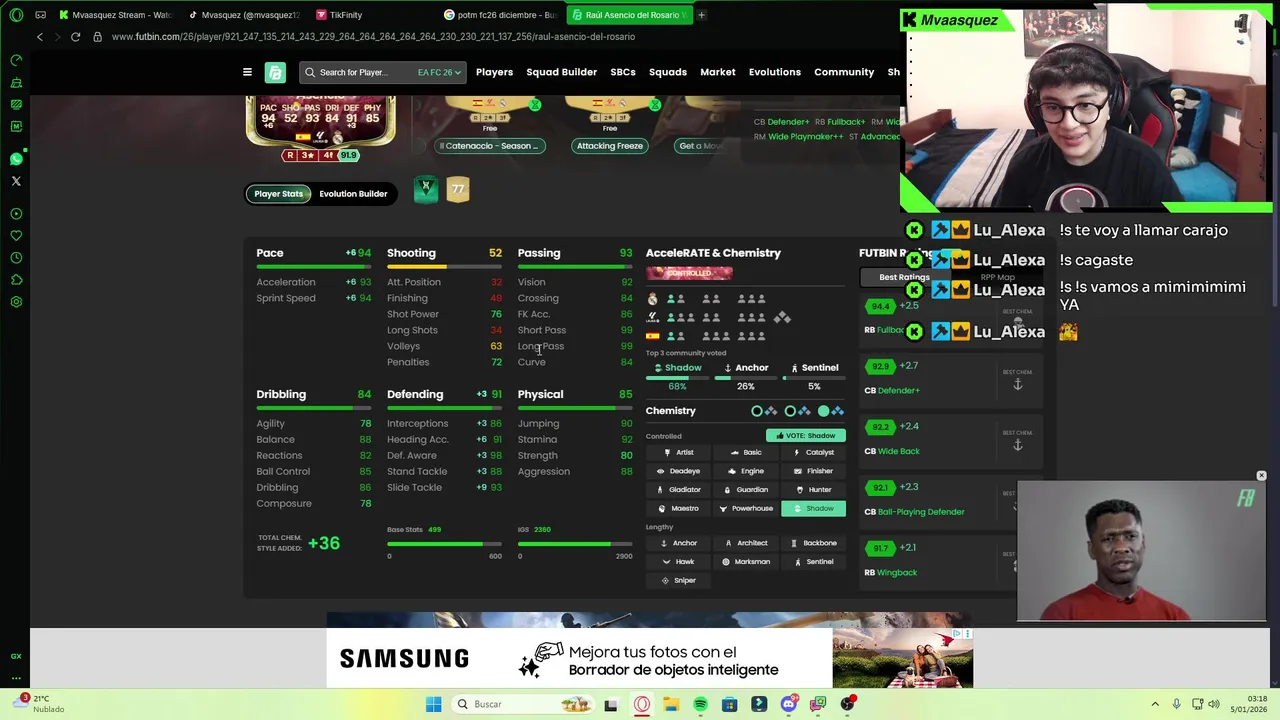Open the EA FC 26 game dropdown
Image resolution: width=1280 pixels, height=720 pixels.
[439, 72]
